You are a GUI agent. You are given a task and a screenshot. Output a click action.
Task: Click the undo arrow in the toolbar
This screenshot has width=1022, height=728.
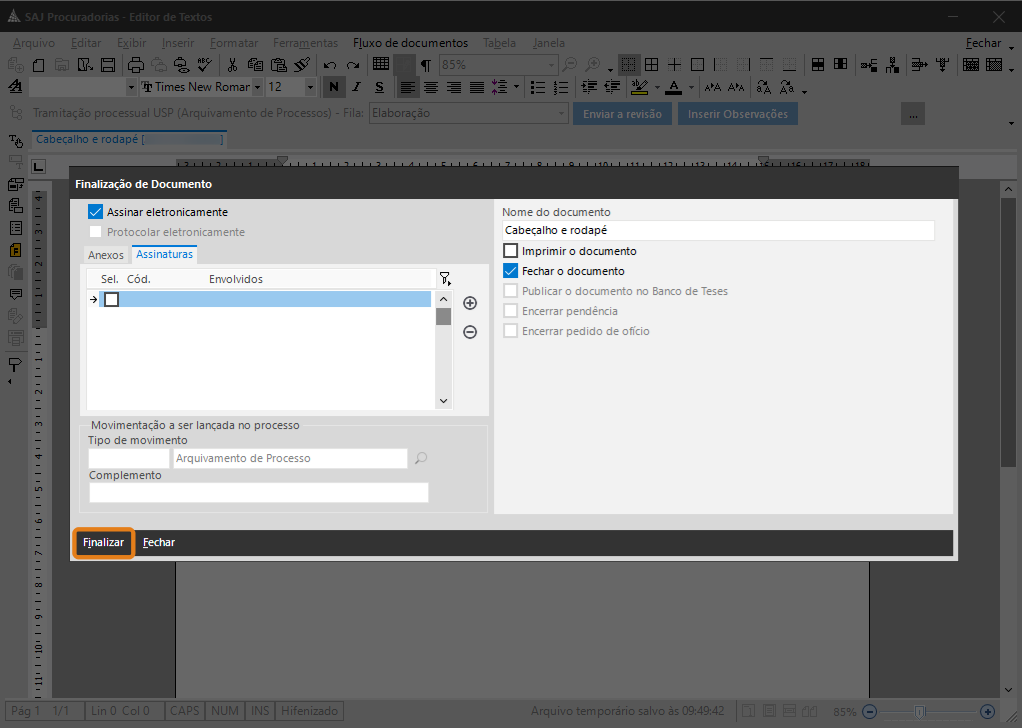click(329, 65)
